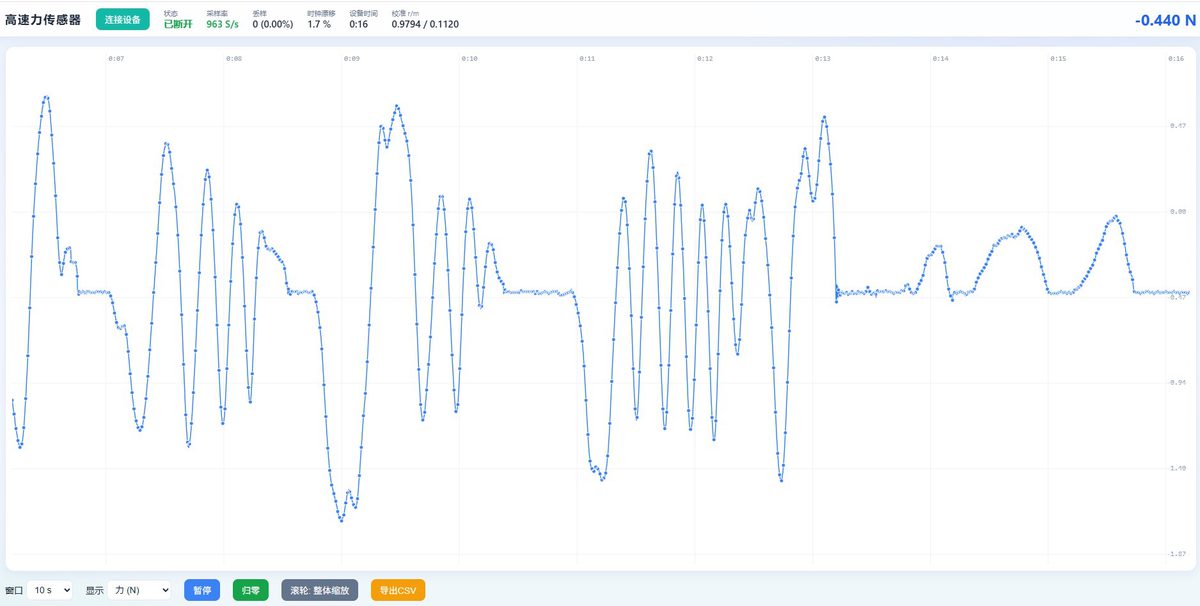
Task: Click the 1.7 % clock drift value
Action: [319, 24]
